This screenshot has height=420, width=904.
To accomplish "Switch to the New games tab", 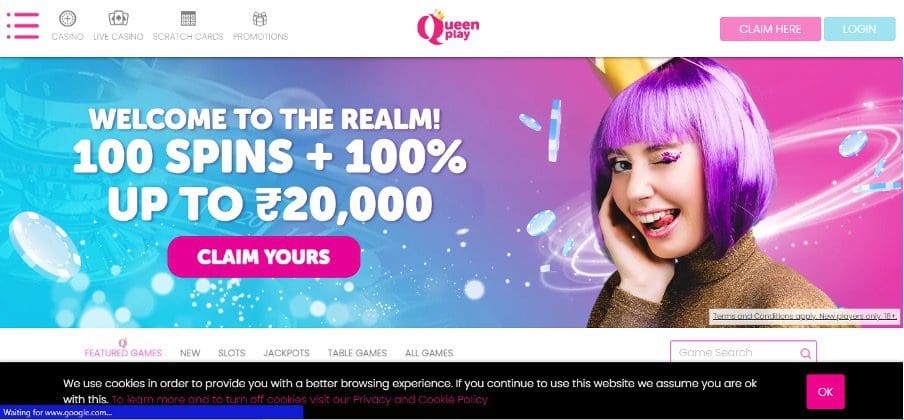I will pyautogui.click(x=190, y=352).
